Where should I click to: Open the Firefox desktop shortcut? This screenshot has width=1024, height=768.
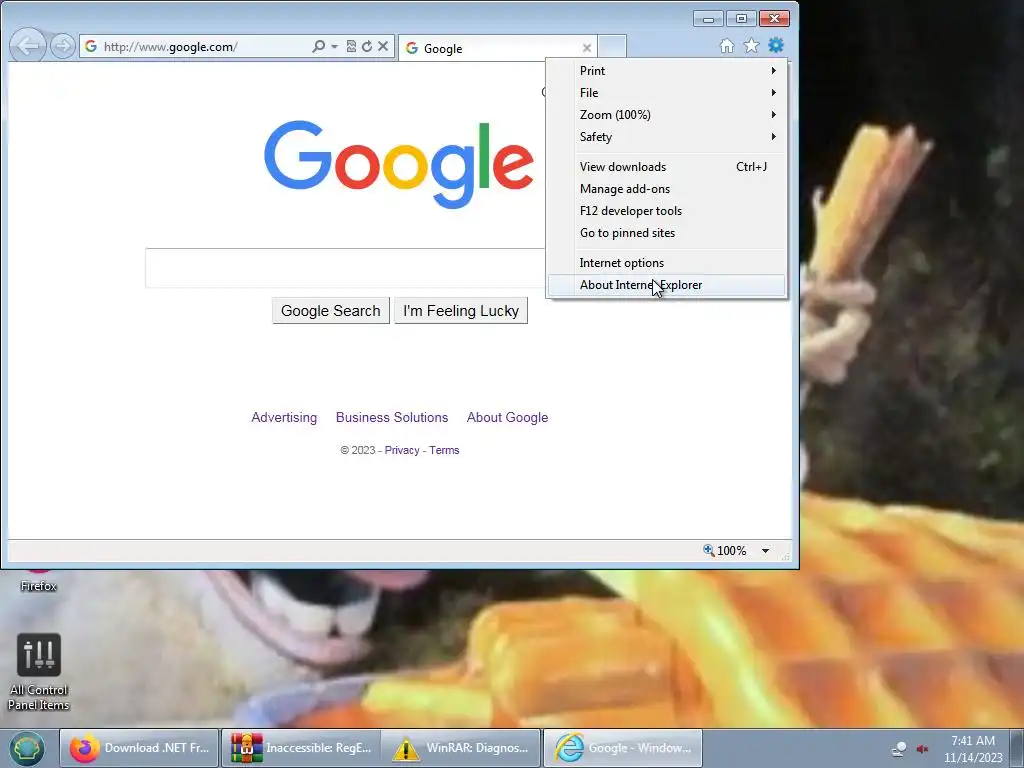(x=39, y=581)
